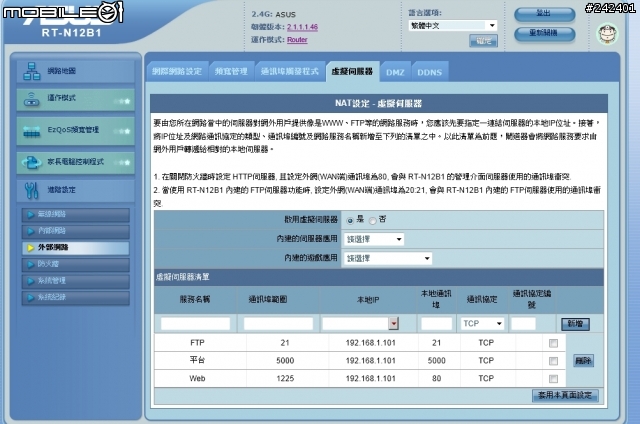Switch to the Internet connection settings tab
640x424 pixels.
coord(177,72)
